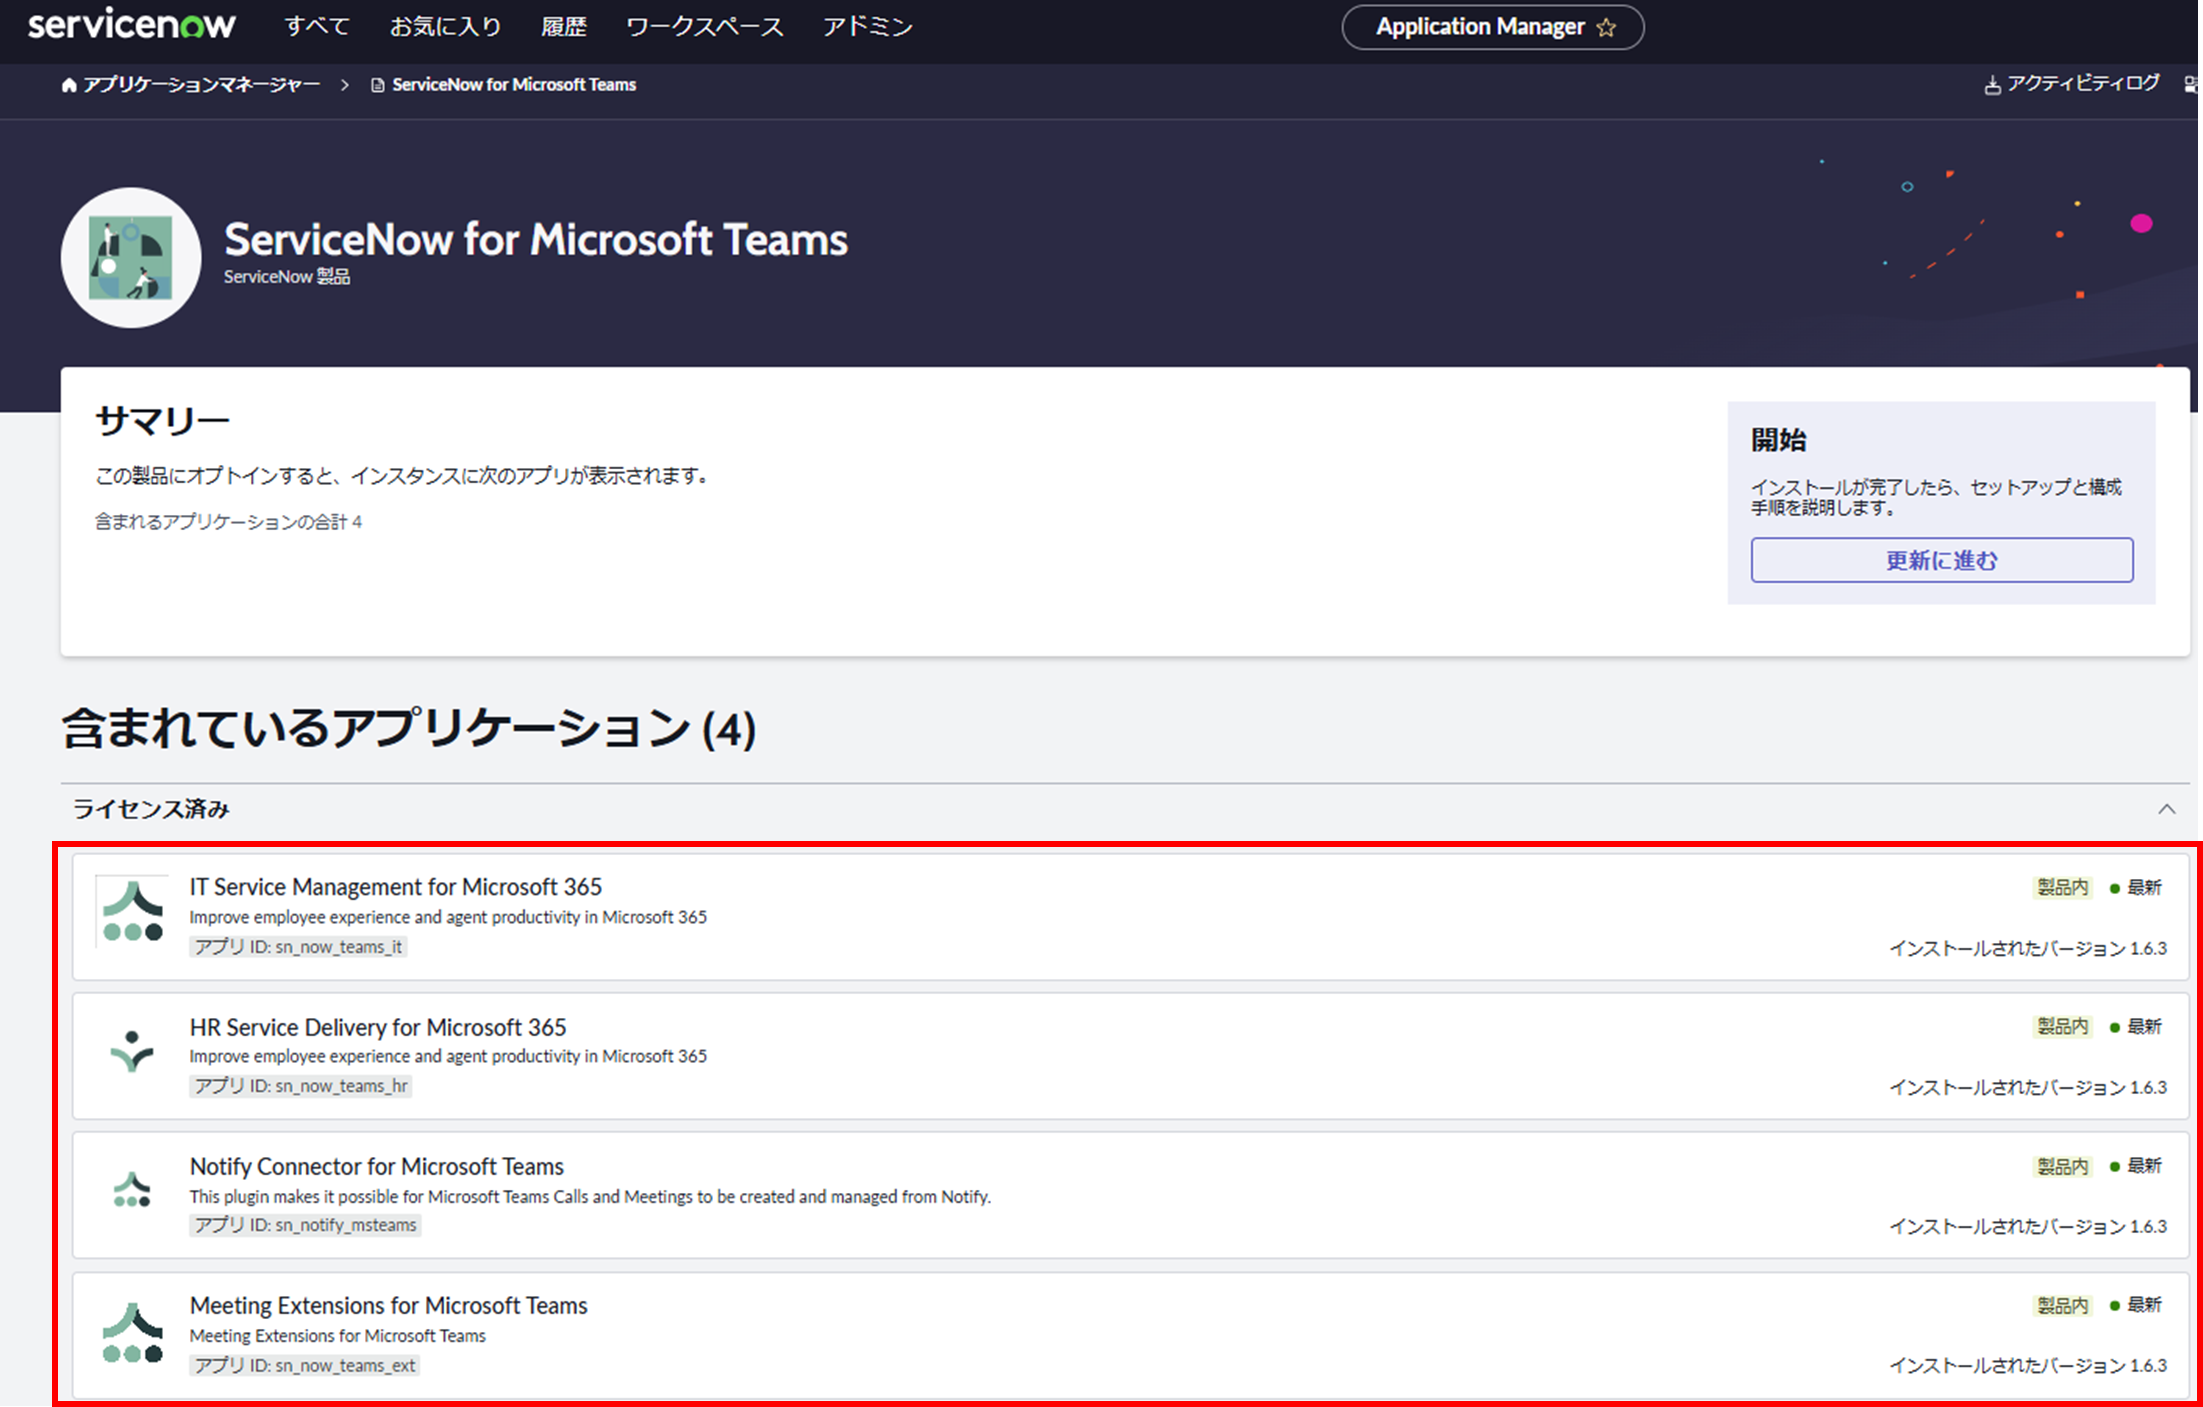This screenshot has height=1407, width=2203.
Task: Click the ServiceNow for Microsoft Teams round product icon
Action: tap(131, 258)
